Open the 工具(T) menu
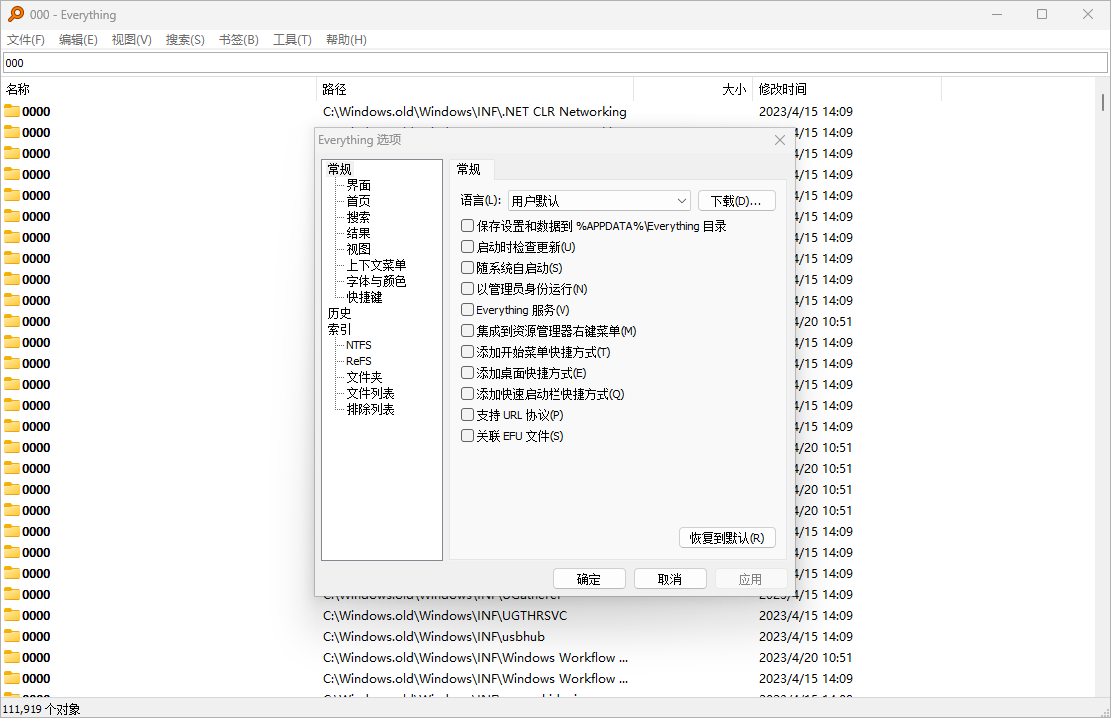Screen dimensions: 1111x718 pyautogui.click(x=292, y=40)
